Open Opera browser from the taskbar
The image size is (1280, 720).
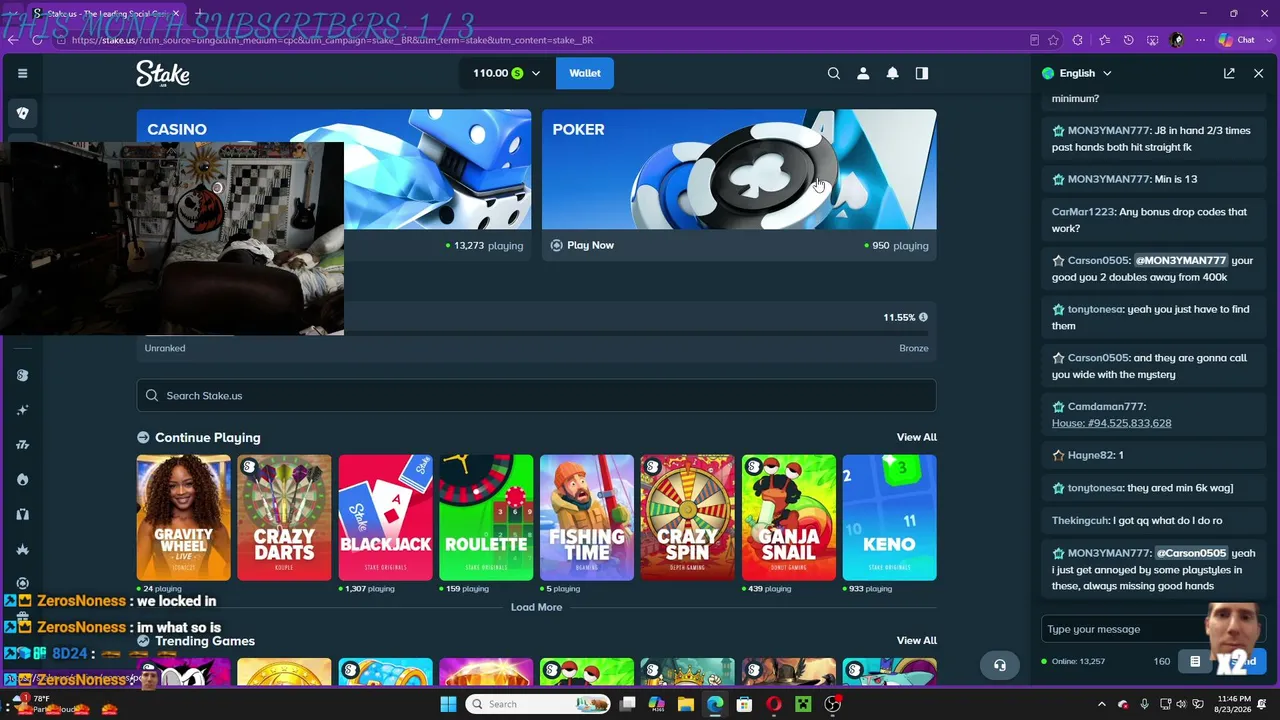[x=773, y=704]
